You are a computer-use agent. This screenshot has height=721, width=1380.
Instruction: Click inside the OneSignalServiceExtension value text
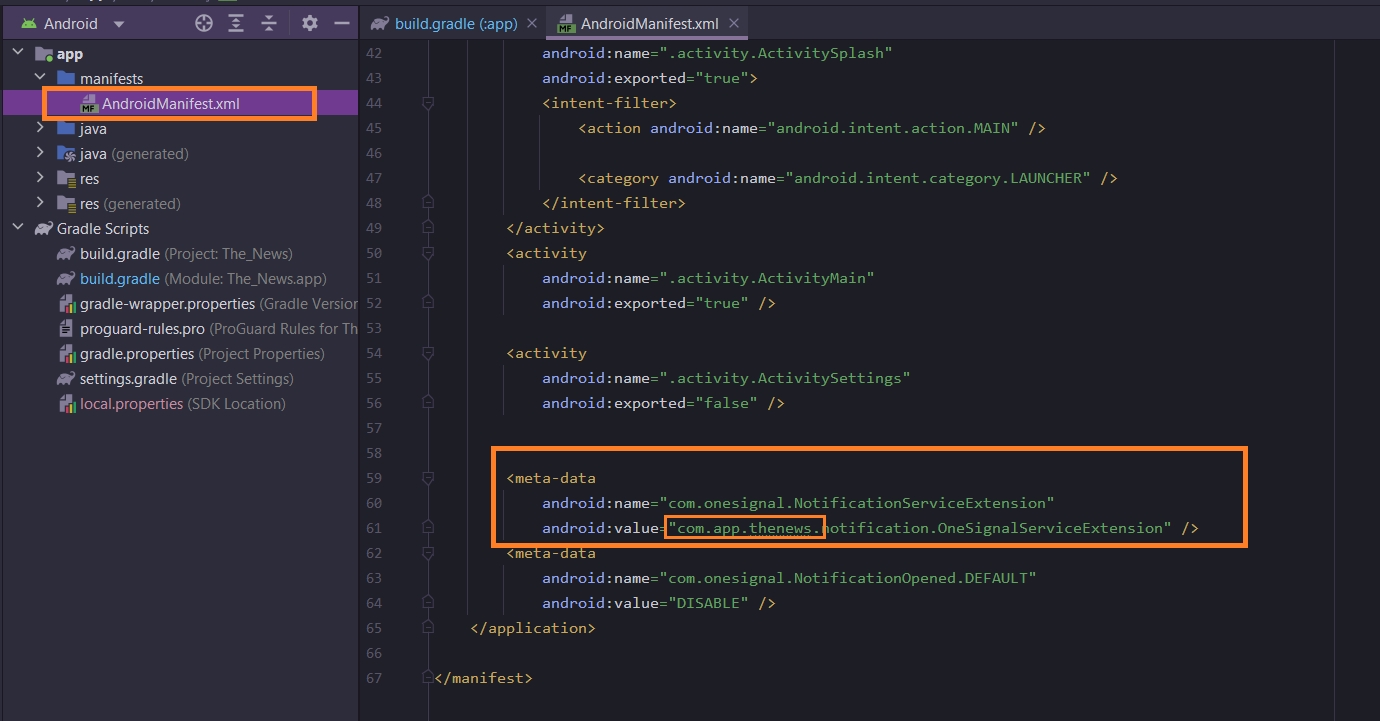click(1000, 528)
